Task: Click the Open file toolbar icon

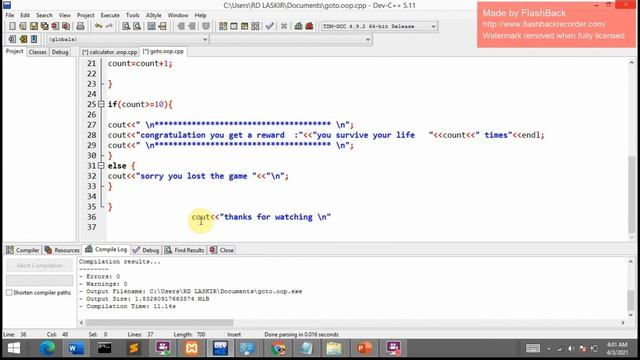Action: click(23, 26)
